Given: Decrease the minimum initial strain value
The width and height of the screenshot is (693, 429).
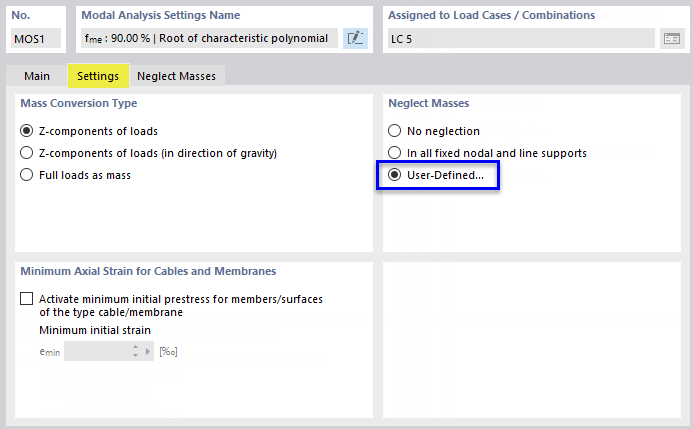Looking at the screenshot, I should click(x=135, y=355).
